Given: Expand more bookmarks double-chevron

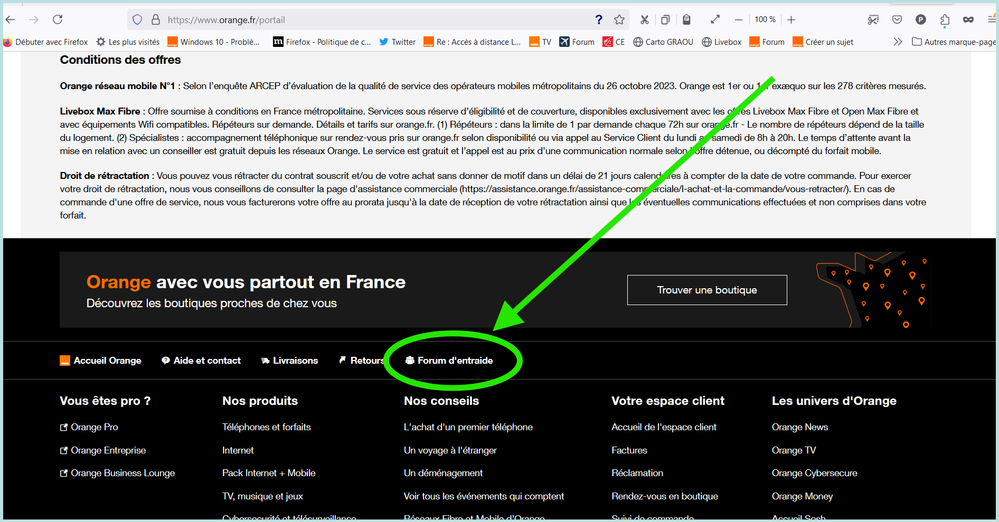Looking at the screenshot, I should (x=898, y=42).
